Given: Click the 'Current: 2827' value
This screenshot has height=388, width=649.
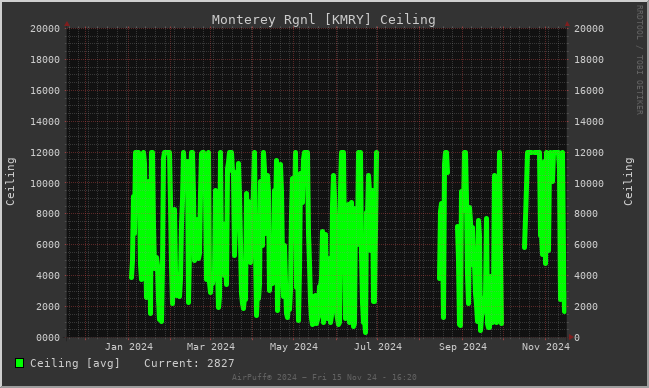Looking at the screenshot, I should pyautogui.click(x=189, y=363).
